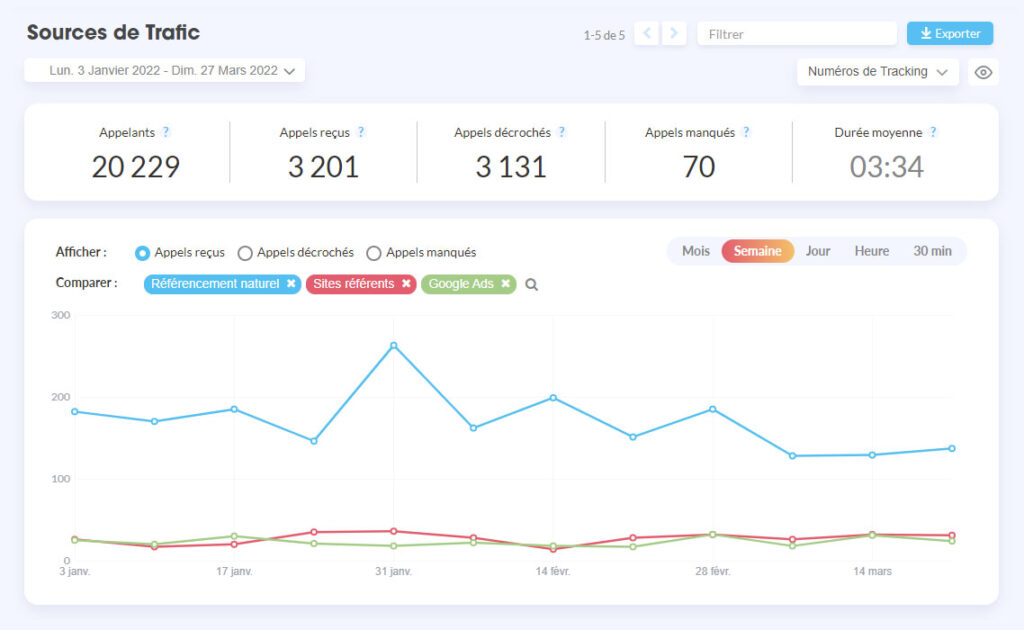Enable the Appels reçus display option
Image resolution: width=1024 pixels, height=630 pixels.
pyautogui.click(x=141, y=253)
